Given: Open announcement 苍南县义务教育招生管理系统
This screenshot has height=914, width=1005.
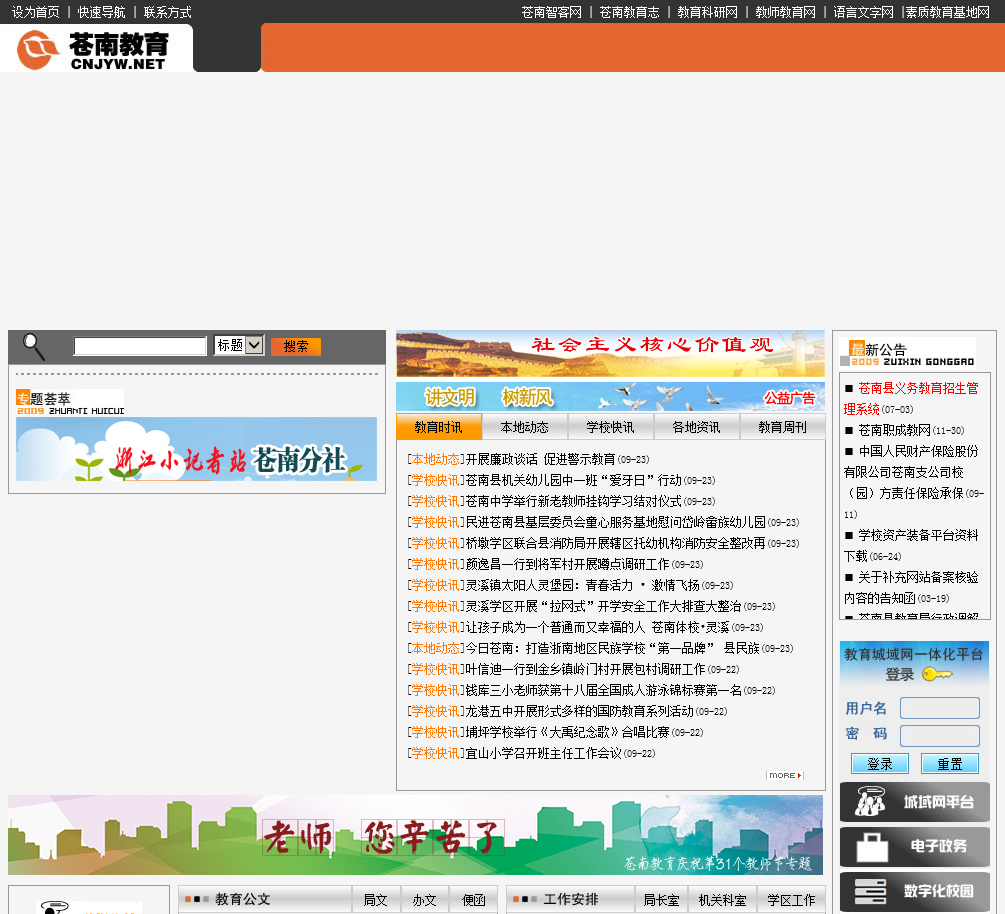Looking at the screenshot, I should click(x=911, y=398).
